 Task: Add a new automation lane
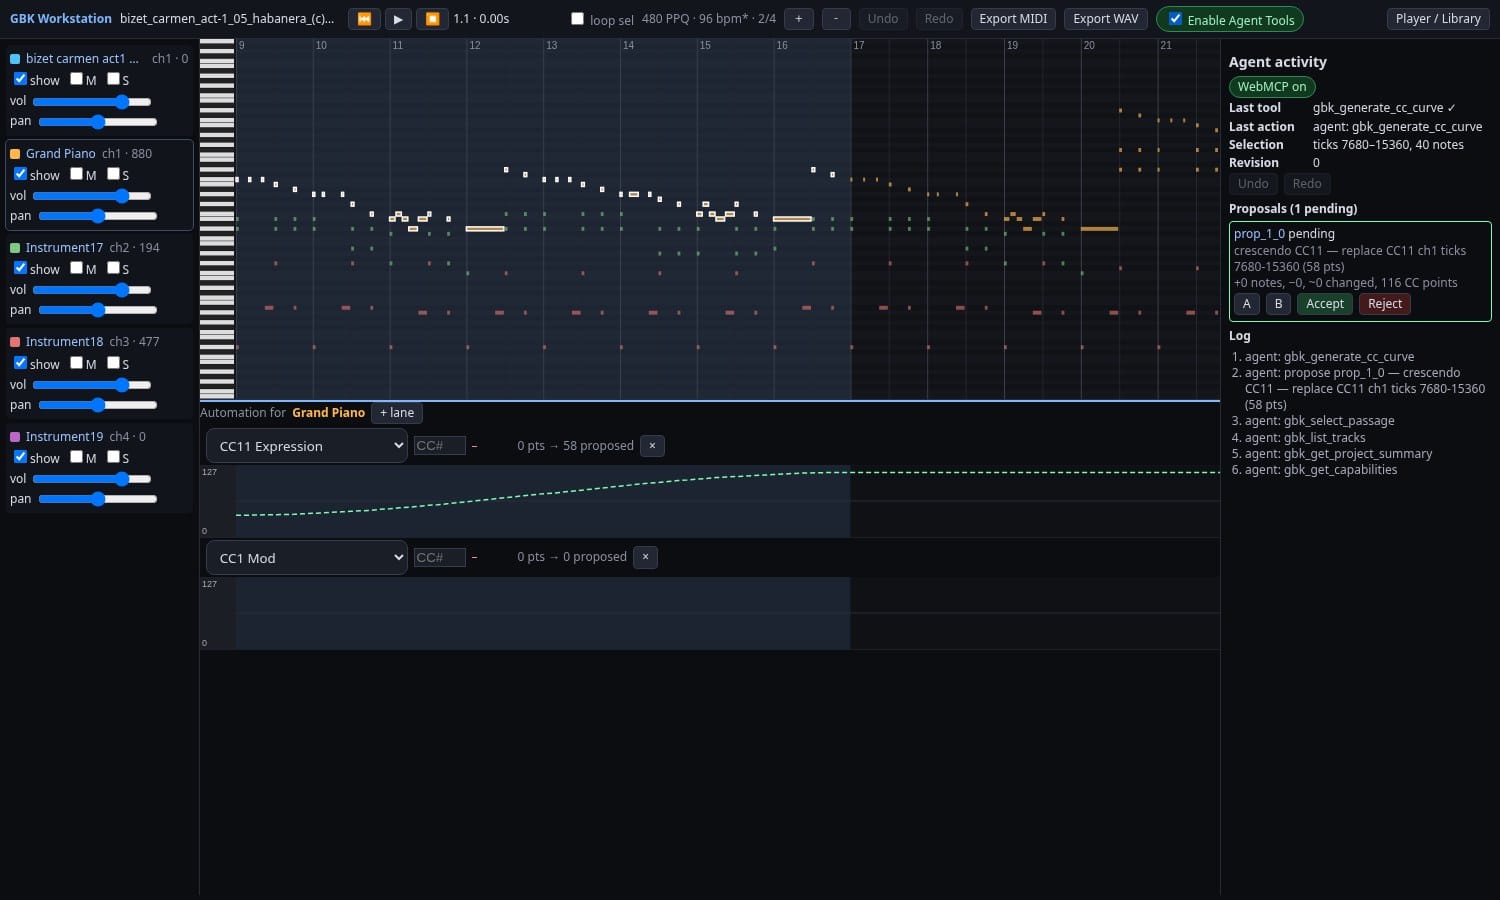pyautogui.click(x=397, y=413)
